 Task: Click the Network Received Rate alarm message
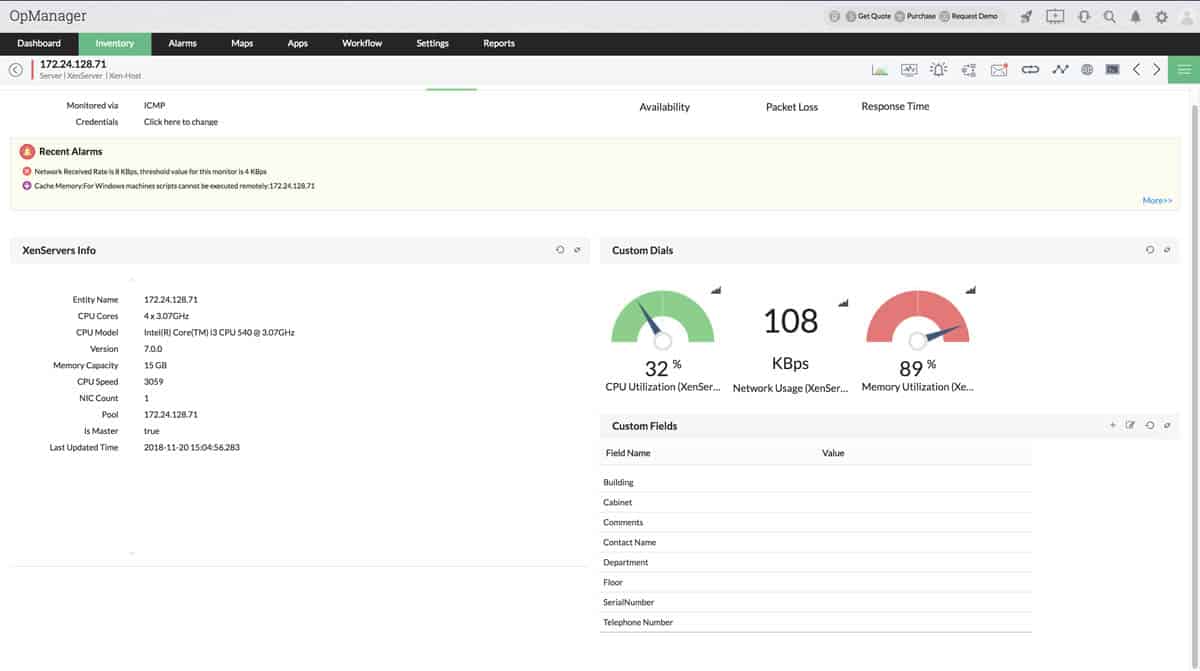[x=150, y=171]
